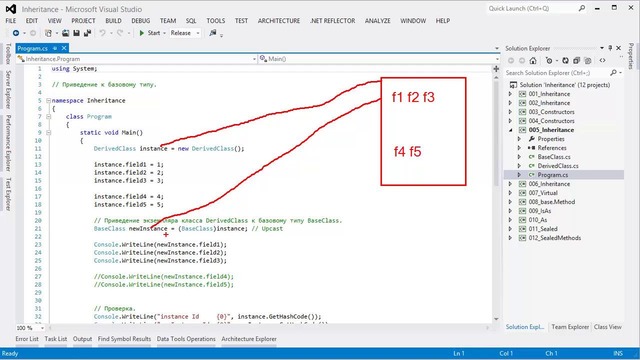
Task: Expand the 007_Virtual project node
Action: [510, 193]
